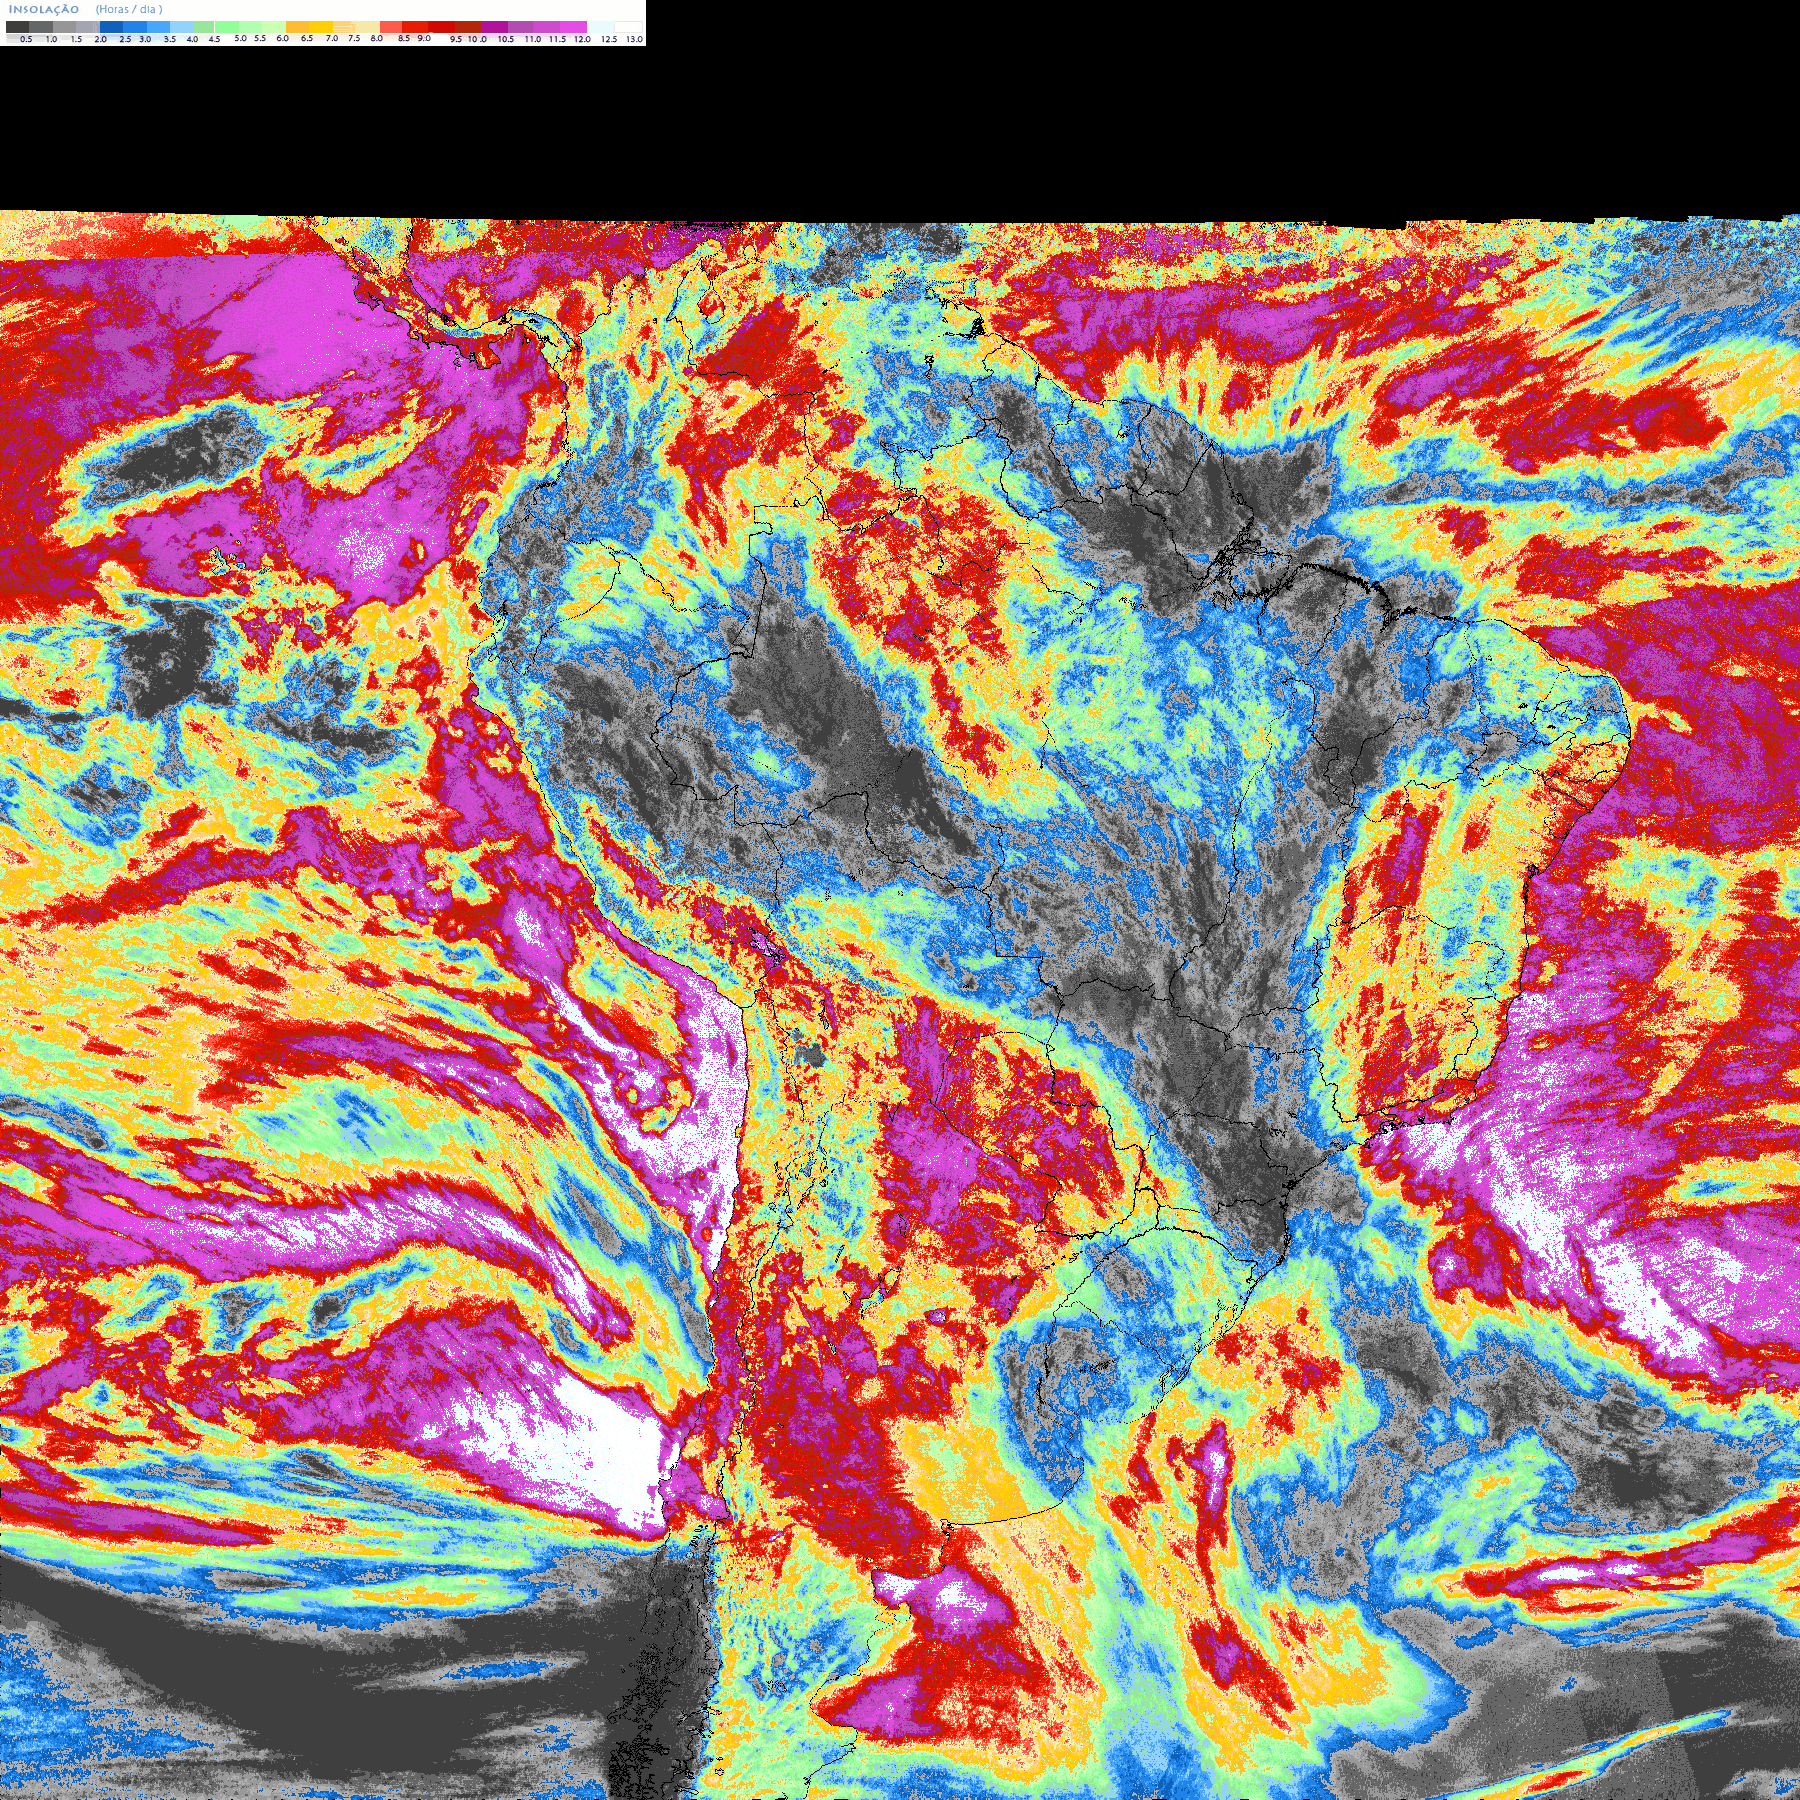The height and width of the screenshot is (1800, 1800).
Task: Click the INSOLAÇÃO legend title
Action: point(43,9)
